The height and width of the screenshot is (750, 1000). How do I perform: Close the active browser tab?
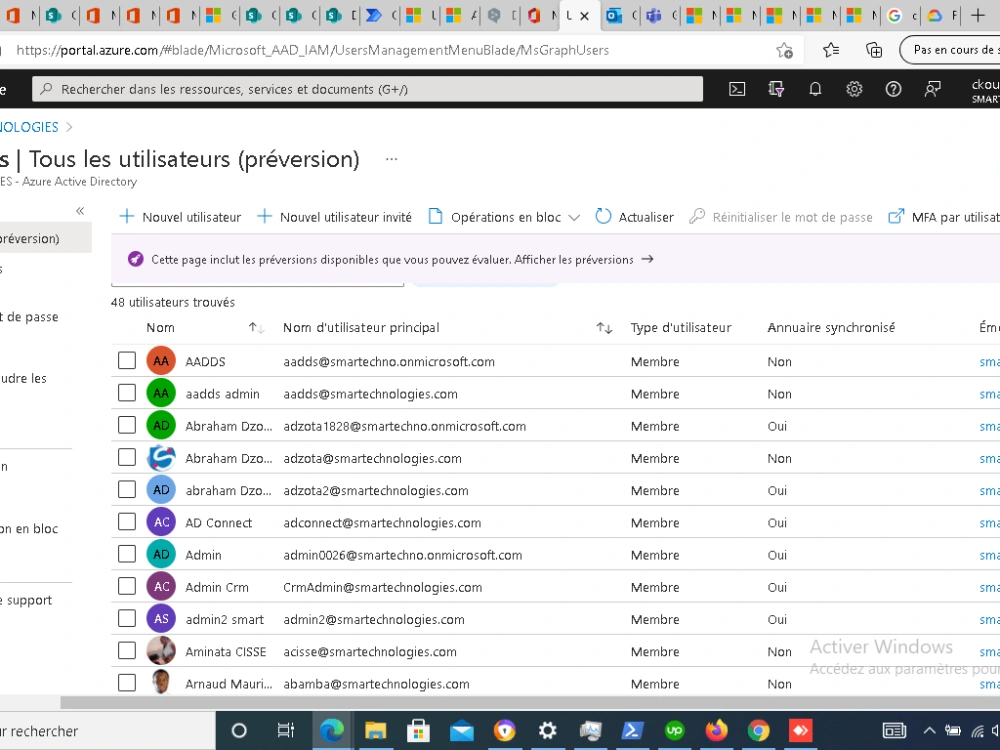pyautogui.click(x=584, y=16)
